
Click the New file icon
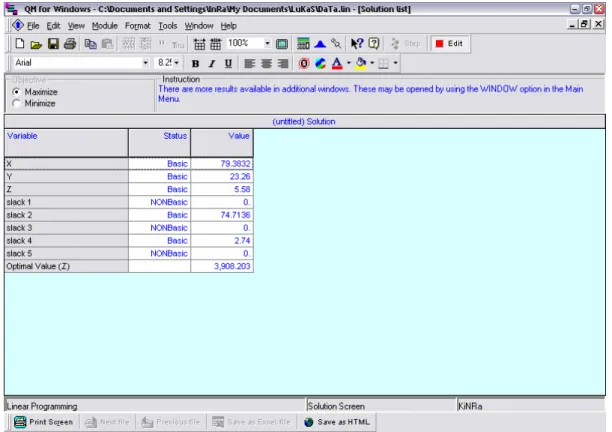pyautogui.click(x=20, y=44)
